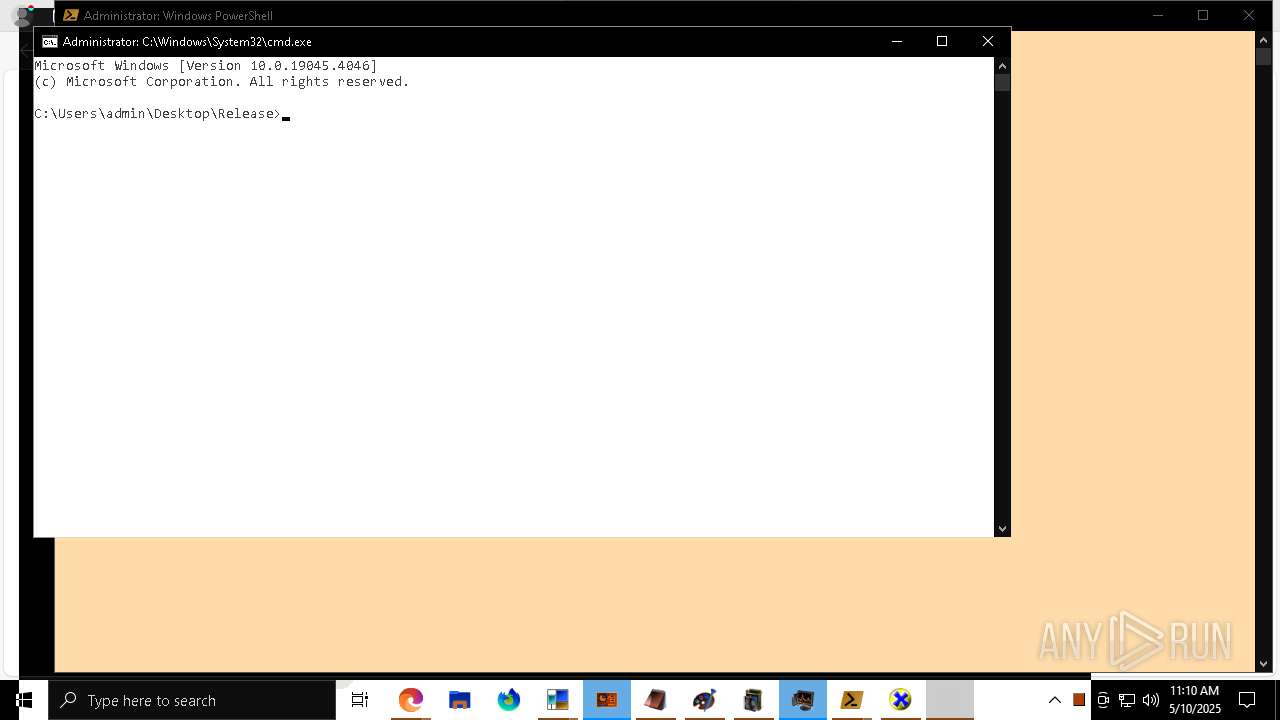Switch to the highlighted monitor-icon taskbar app
The height and width of the screenshot is (720, 1280).
803,700
